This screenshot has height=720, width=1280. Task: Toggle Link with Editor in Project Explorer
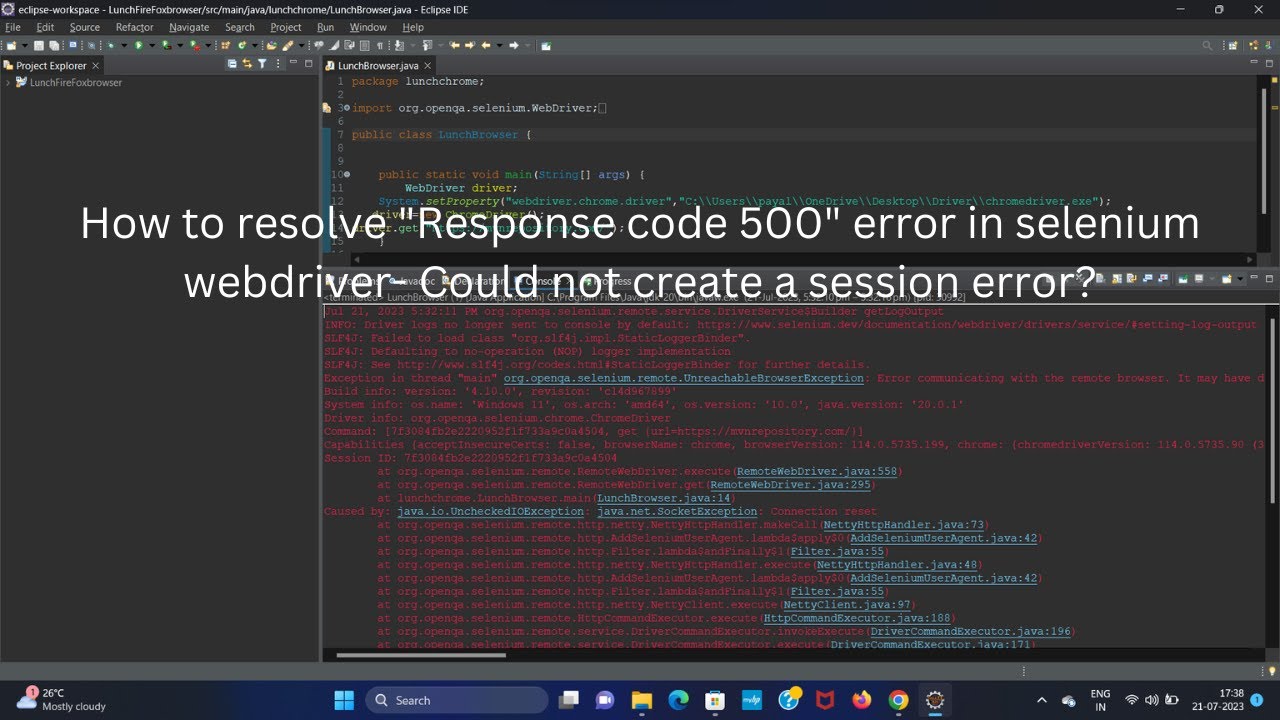247,64
